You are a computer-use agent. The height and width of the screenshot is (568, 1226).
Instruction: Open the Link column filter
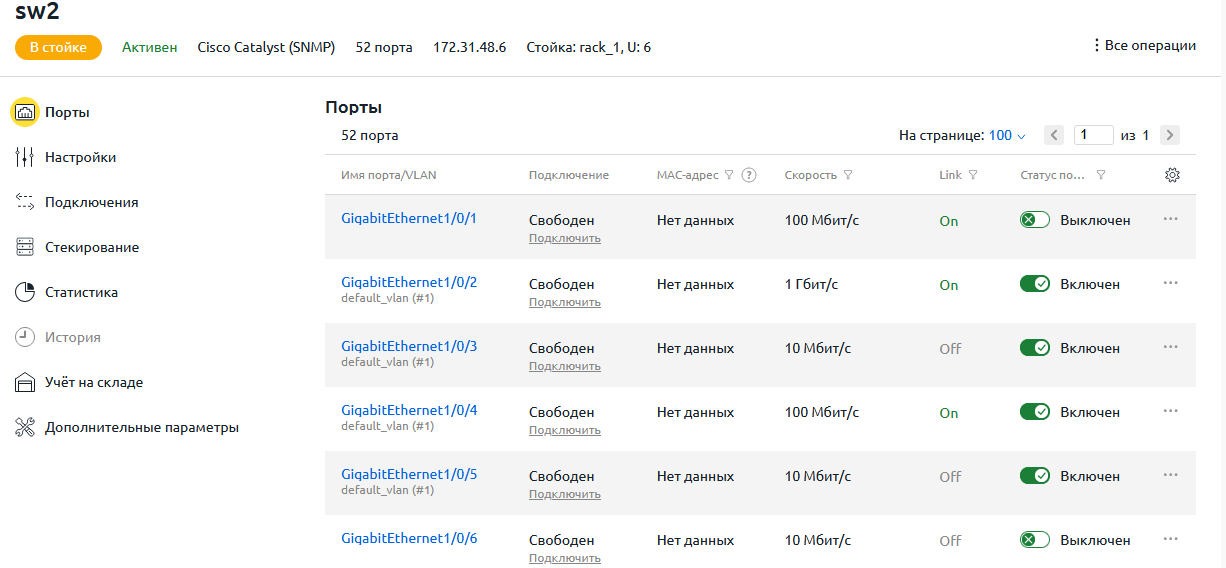click(973, 175)
